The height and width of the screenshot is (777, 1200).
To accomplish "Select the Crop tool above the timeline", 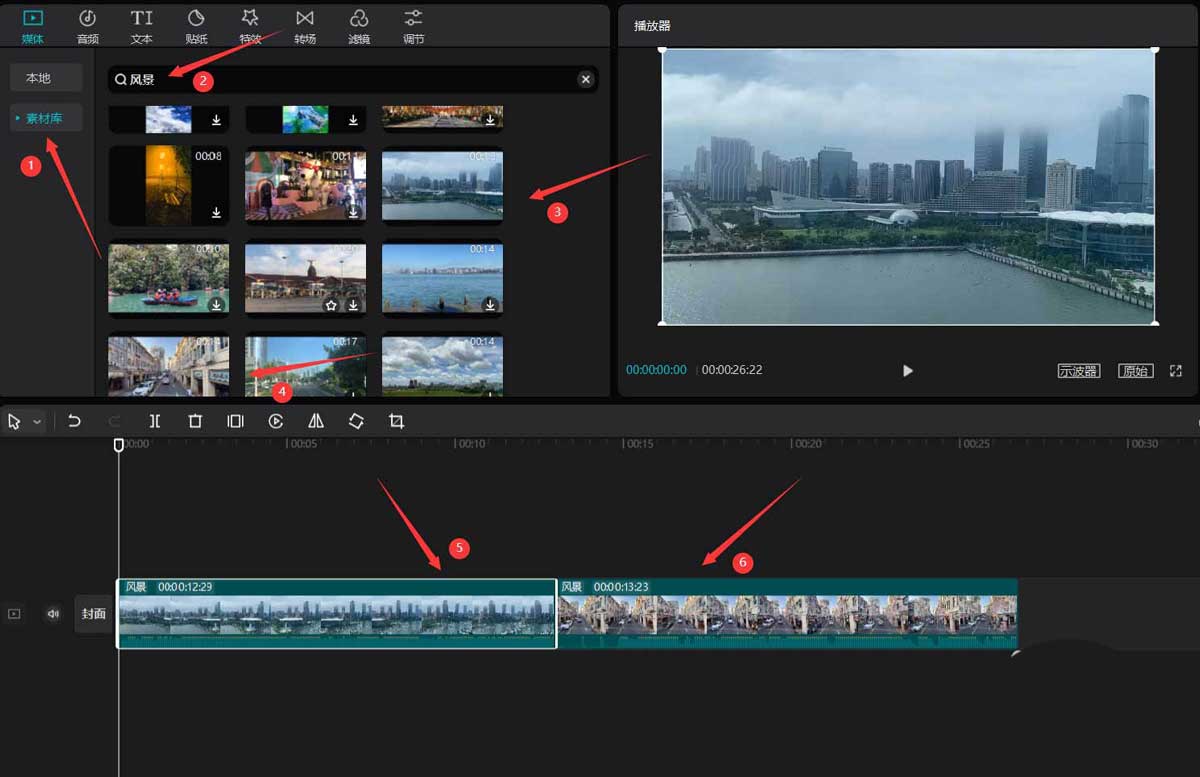I will coord(396,421).
